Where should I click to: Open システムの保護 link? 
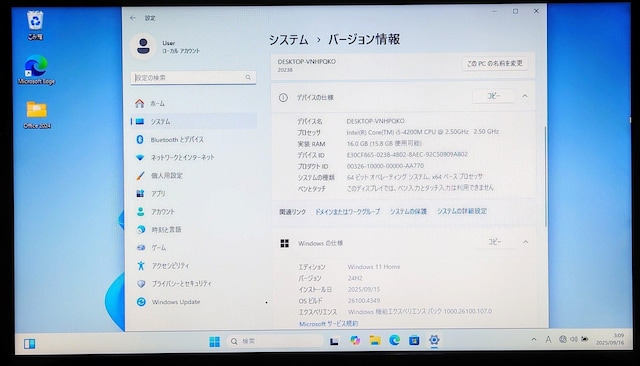tap(408, 211)
